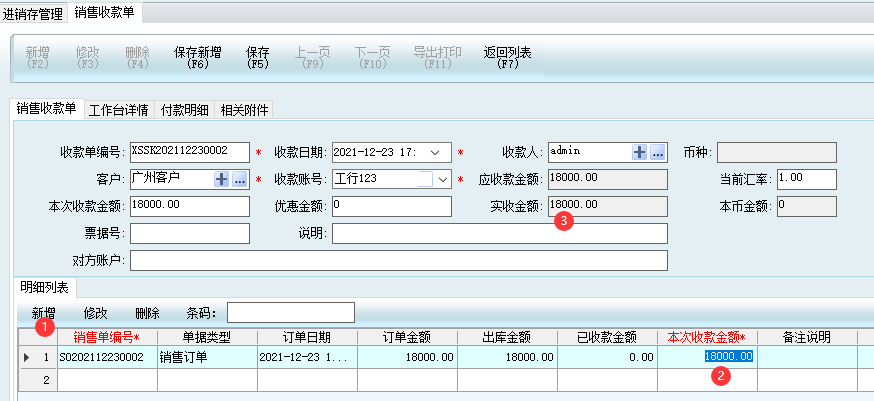This screenshot has width=874, height=401.
Task: Expand the 收款账号 account dropdown
Action: [x=442, y=179]
